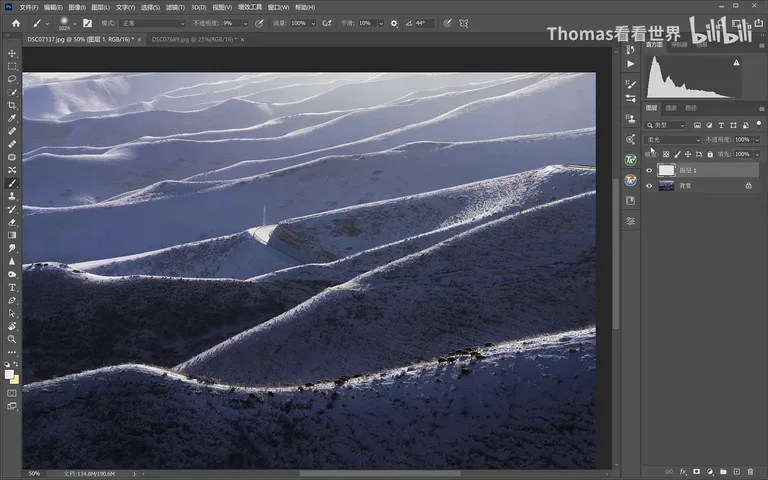Toggle type layer filter T icon

[721, 125]
